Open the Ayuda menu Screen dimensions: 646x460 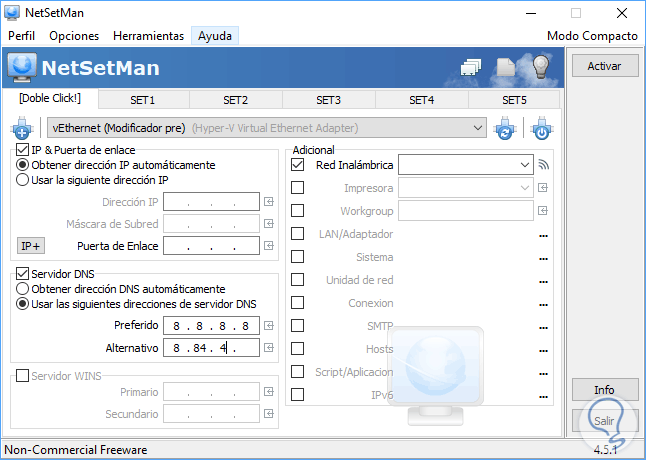click(215, 36)
